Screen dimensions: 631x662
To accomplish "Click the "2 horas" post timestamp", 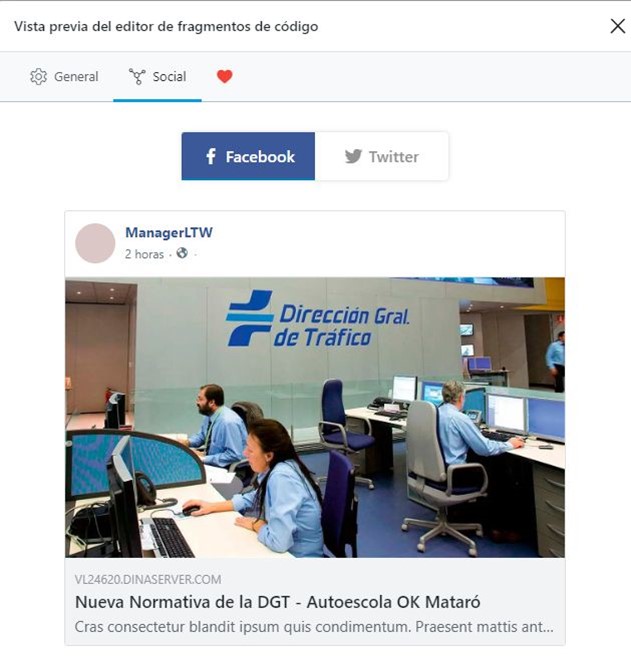I will pos(144,254).
